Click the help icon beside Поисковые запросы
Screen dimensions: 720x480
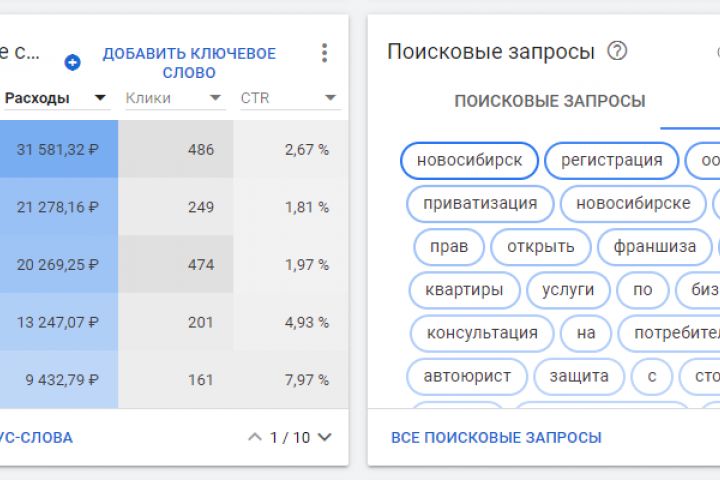coord(617,51)
